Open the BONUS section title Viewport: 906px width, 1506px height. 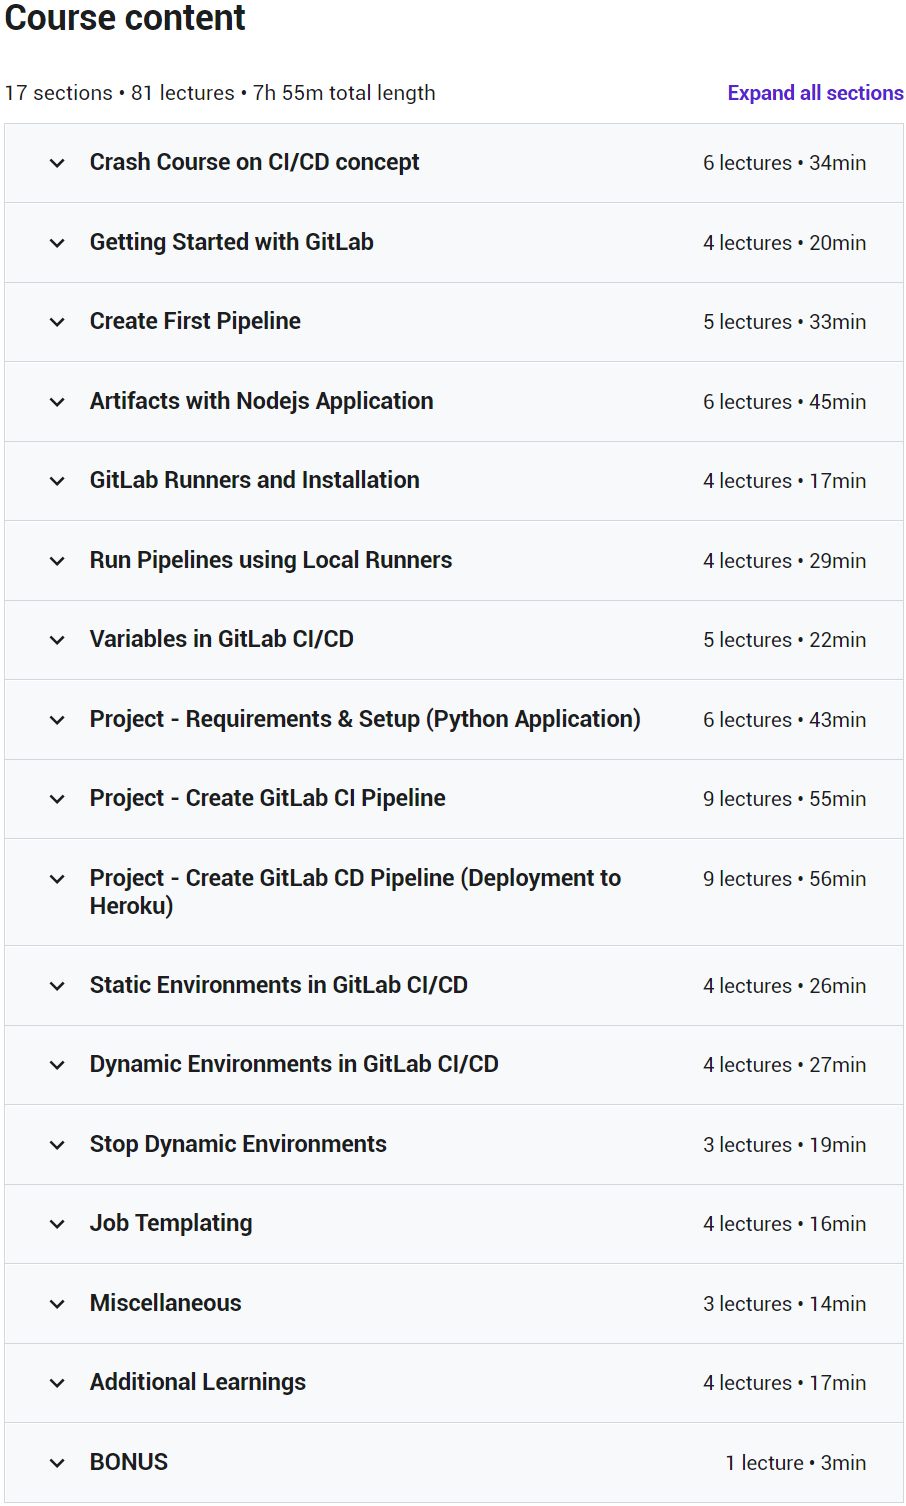tap(128, 1462)
